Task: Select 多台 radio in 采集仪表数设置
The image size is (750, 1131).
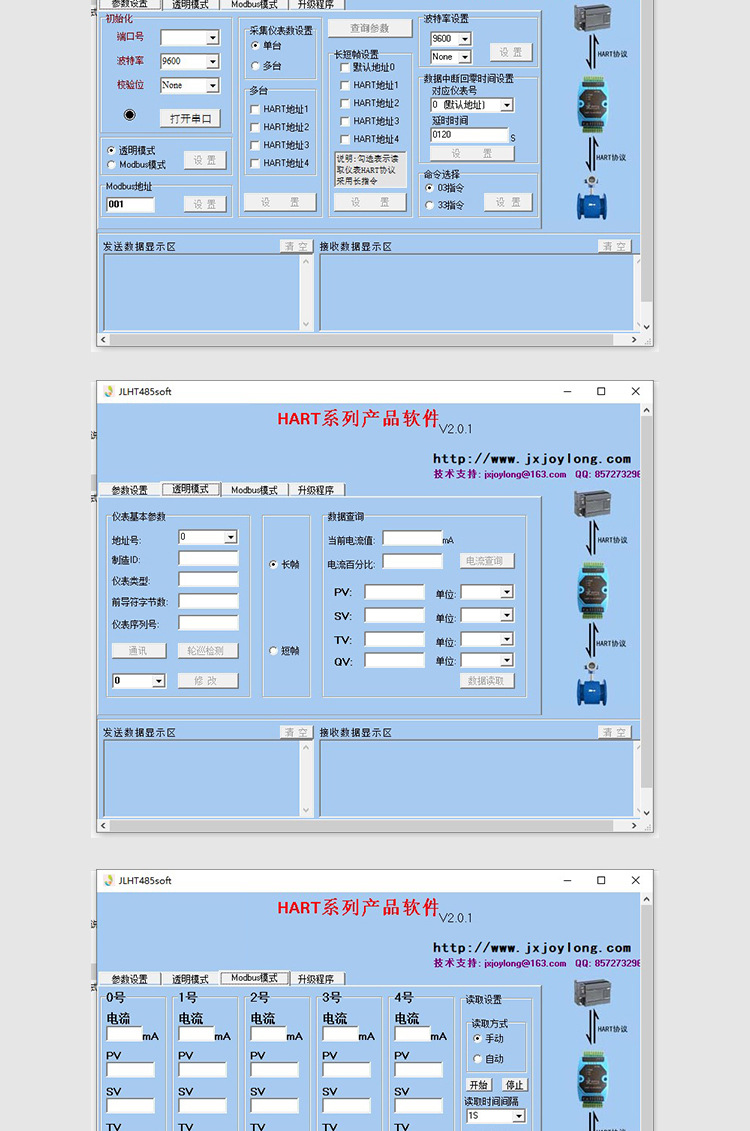Action: pyautogui.click(x=255, y=66)
